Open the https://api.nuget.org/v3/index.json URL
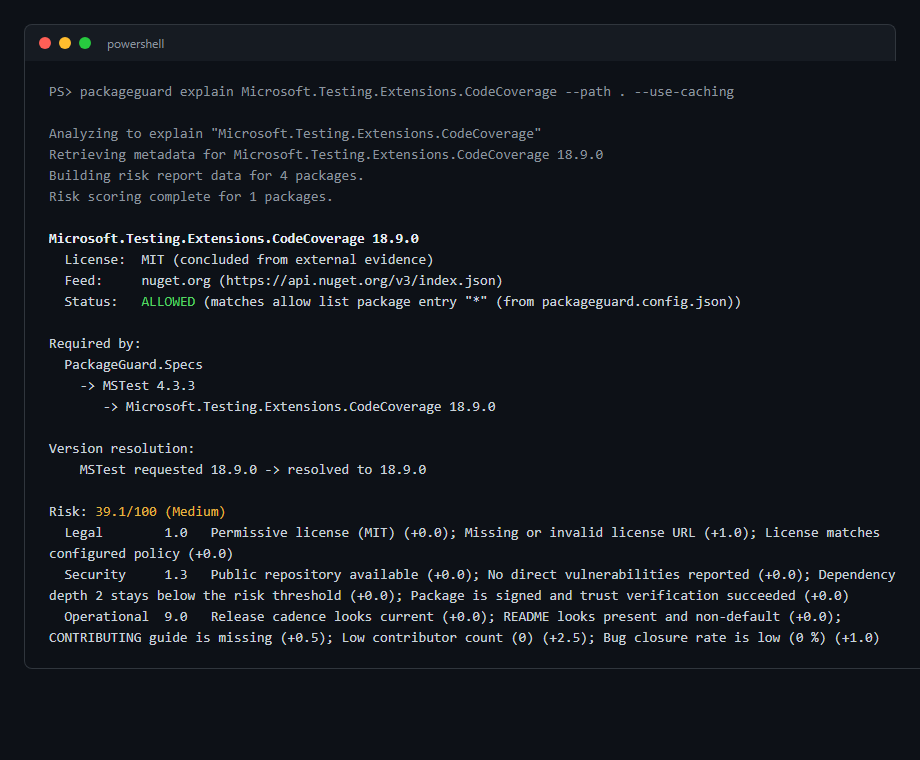This screenshot has height=760, width=920. pyautogui.click(x=361, y=281)
